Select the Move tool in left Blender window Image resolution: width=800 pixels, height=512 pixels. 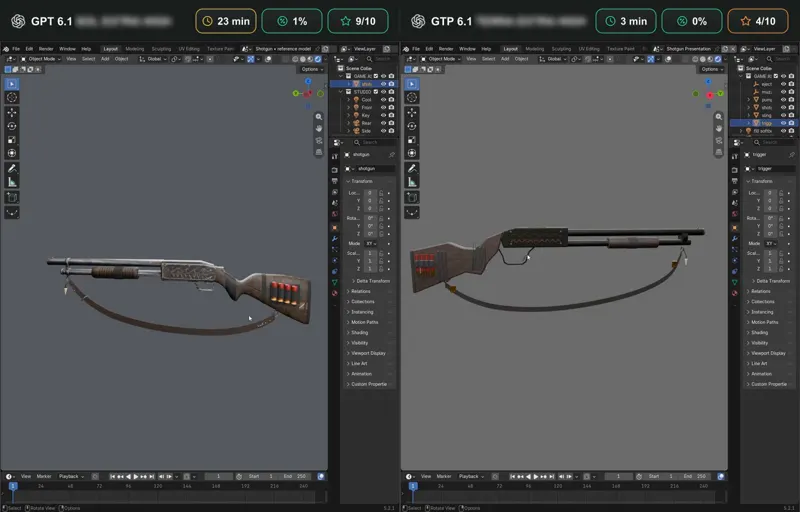(12, 112)
